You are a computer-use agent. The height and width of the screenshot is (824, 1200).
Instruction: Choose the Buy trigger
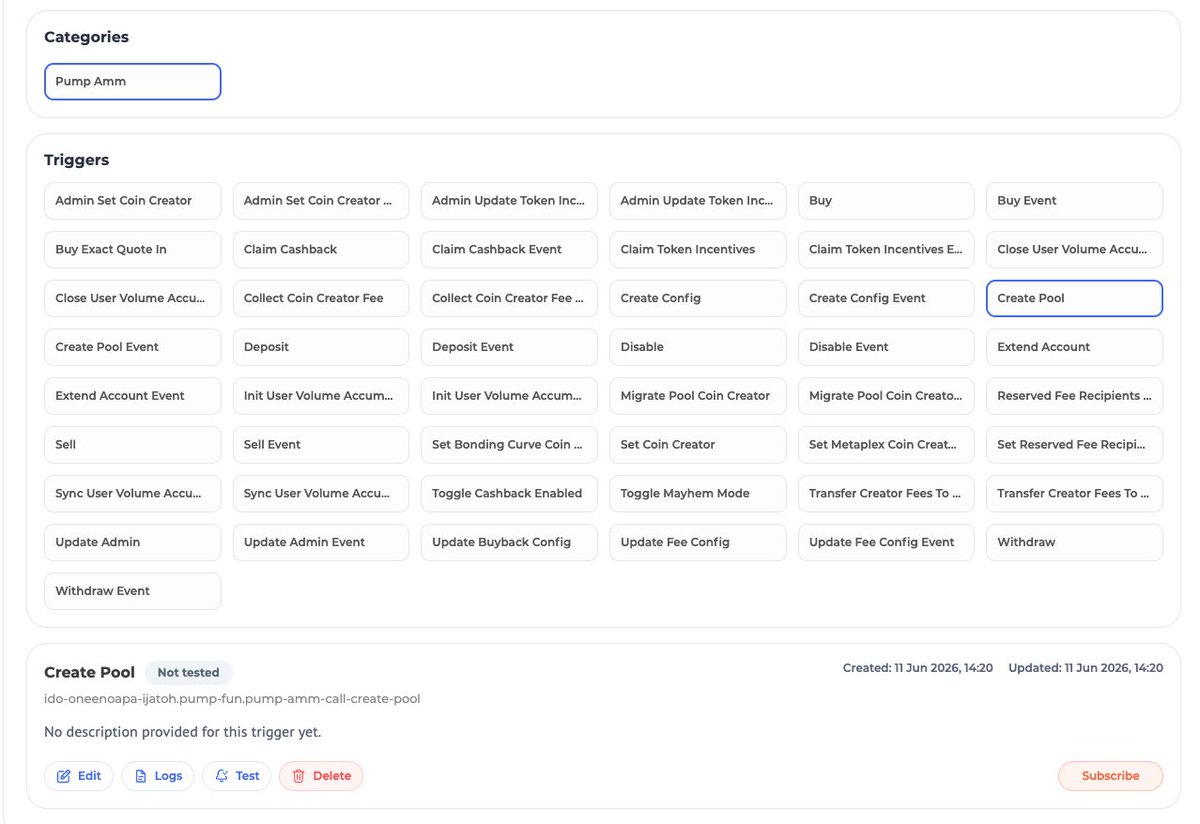click(x=886, y=201)
